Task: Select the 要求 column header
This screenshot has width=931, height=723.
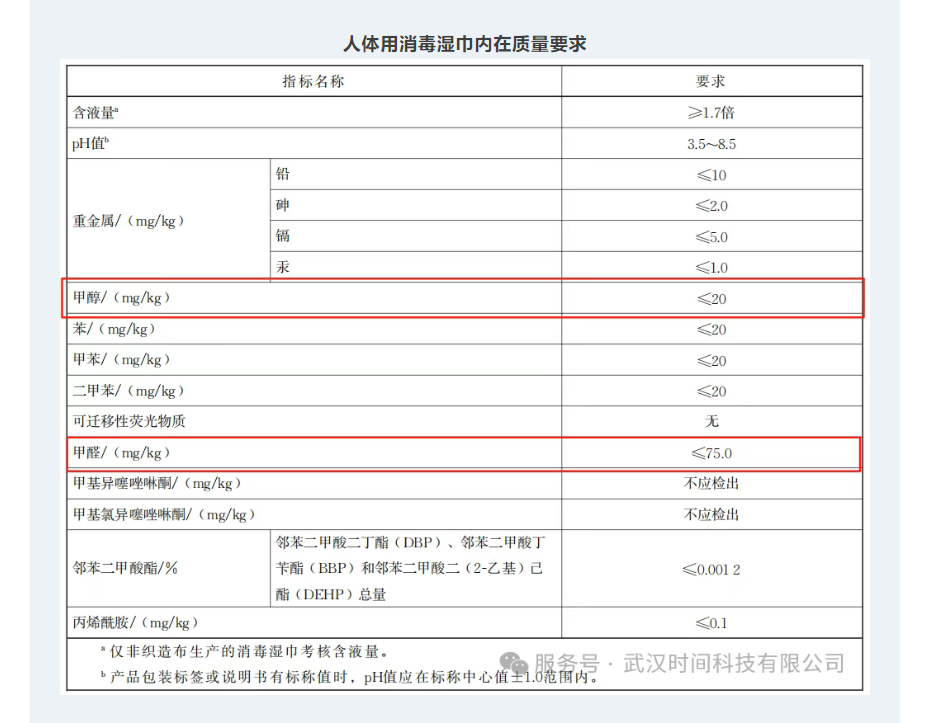Action: [711, 82]
